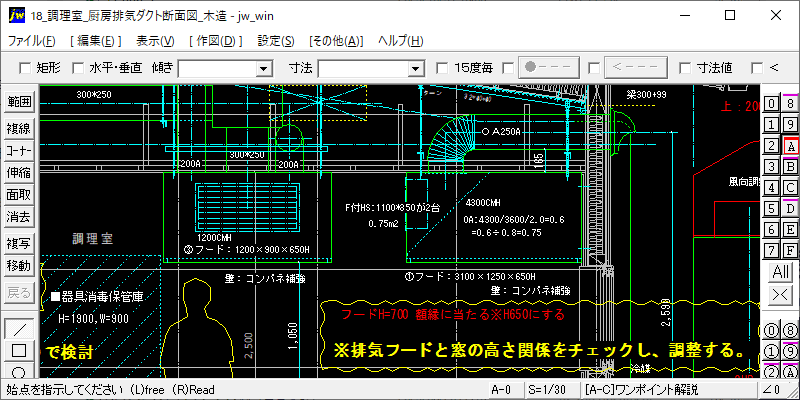
Task: Click the All layers button
Action: coord(781,272)
